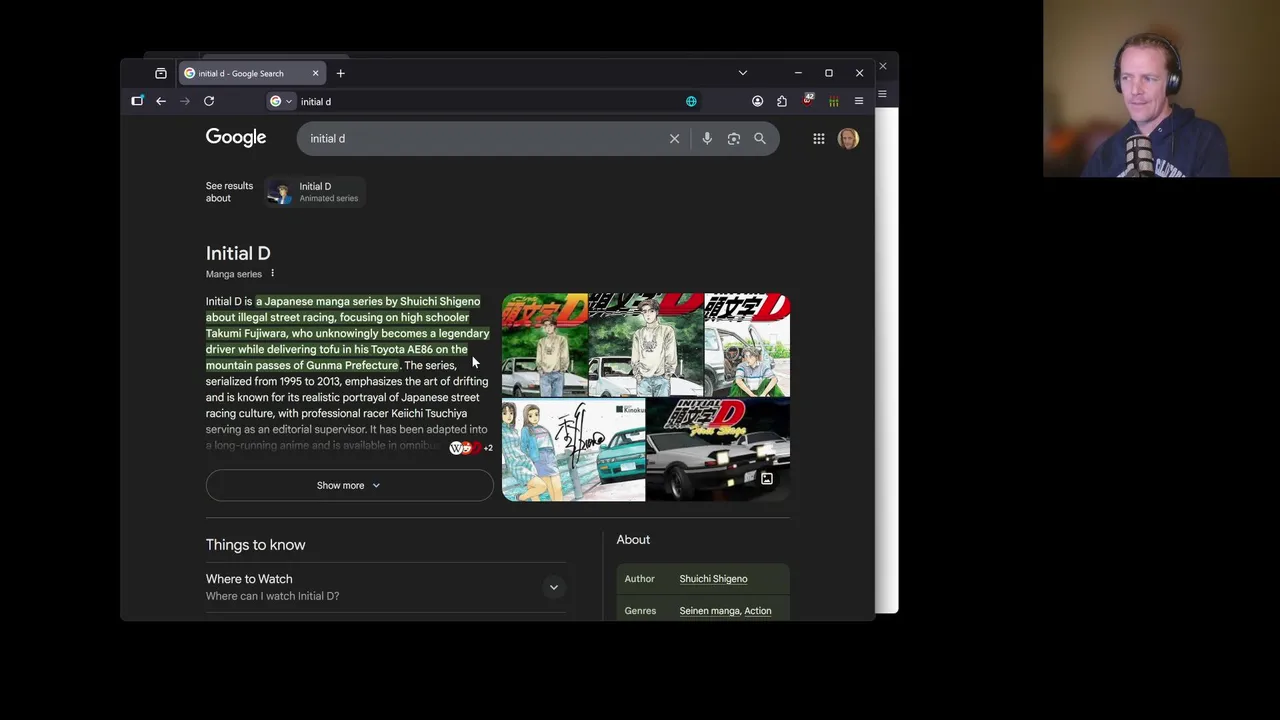Image resolution: width=1280 pixels, height=720 pixels.
Task: Open the signed illustration thumbnail
Action: pos(573,449)
